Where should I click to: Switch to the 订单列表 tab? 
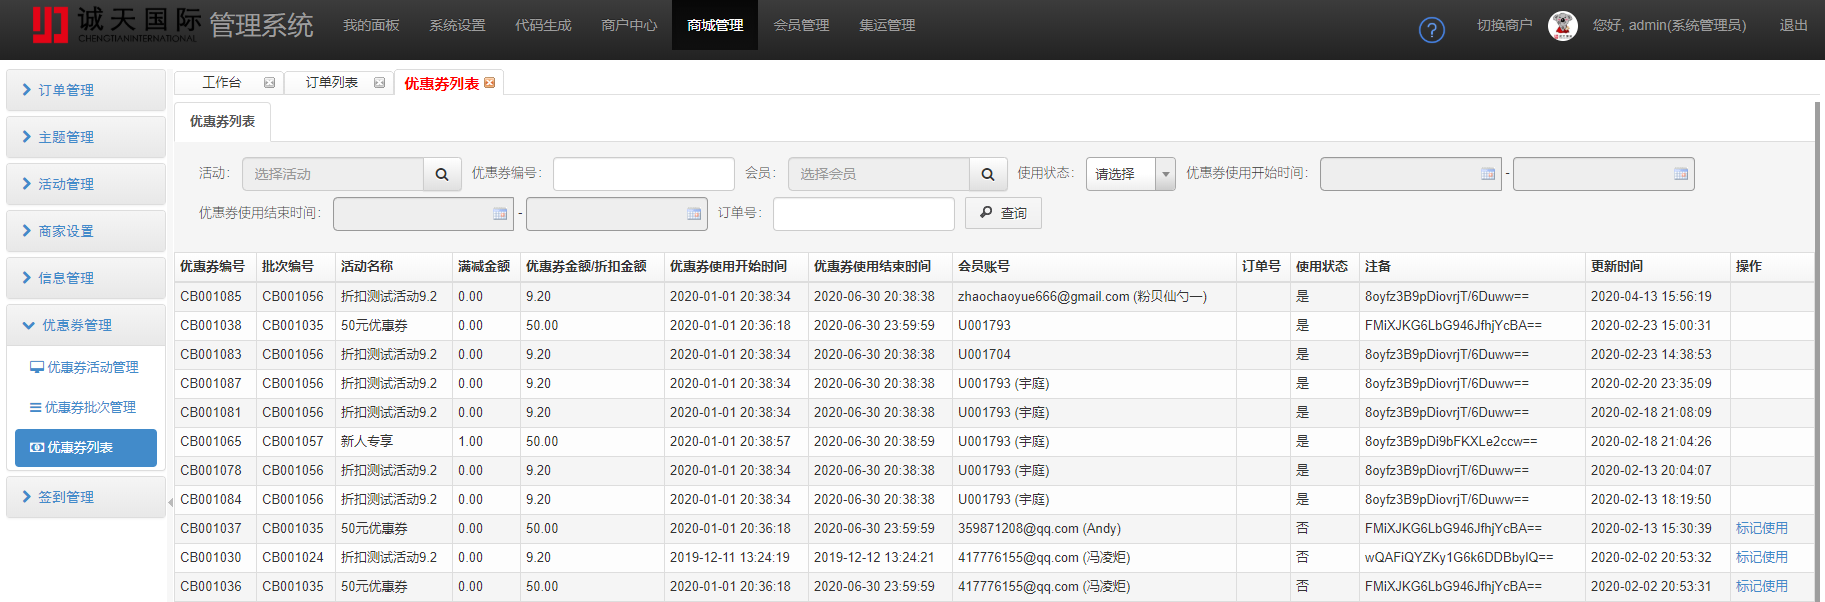click(x=332, y=83)
